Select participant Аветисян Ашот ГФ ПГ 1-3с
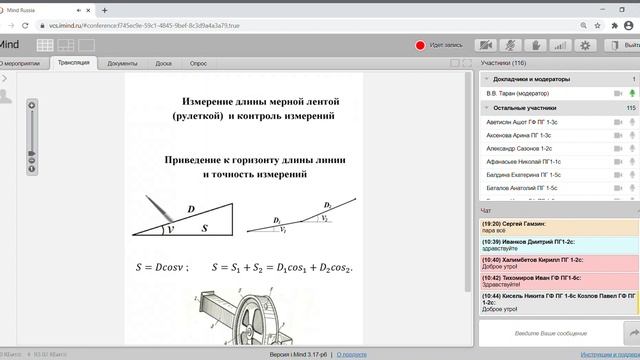 [522, 122]
